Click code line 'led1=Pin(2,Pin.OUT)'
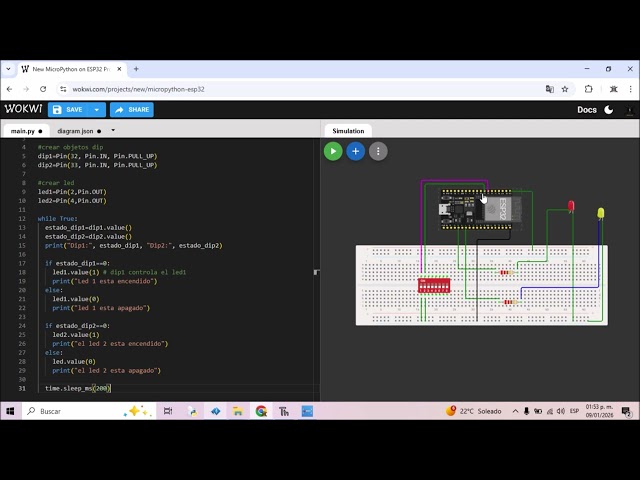The height and width of the screenshot is (480, 640). [72, 191]
